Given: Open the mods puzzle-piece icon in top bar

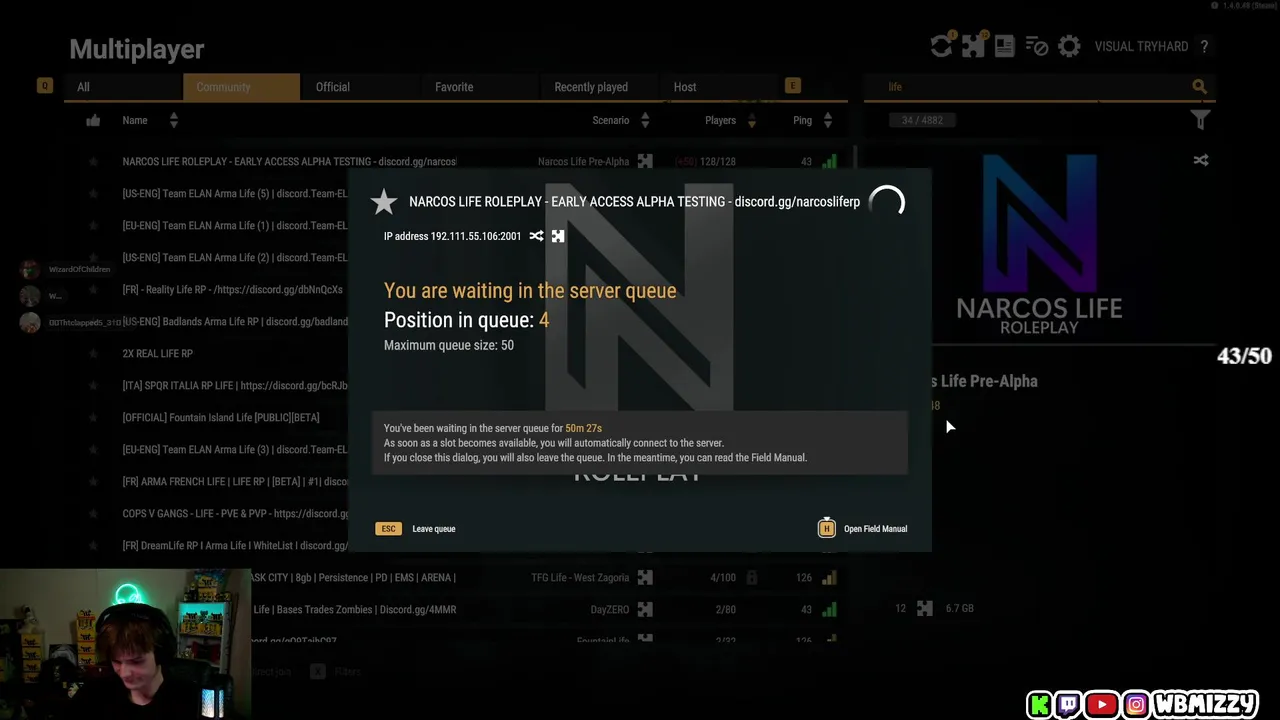Looking at the screenshot, I should [x=973, y=46].
